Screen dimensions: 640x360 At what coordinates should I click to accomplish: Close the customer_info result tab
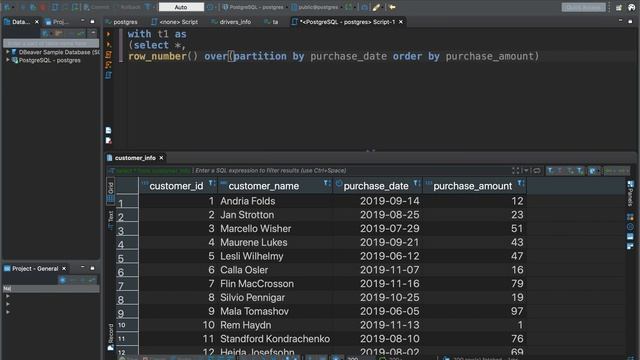[161, 158]
